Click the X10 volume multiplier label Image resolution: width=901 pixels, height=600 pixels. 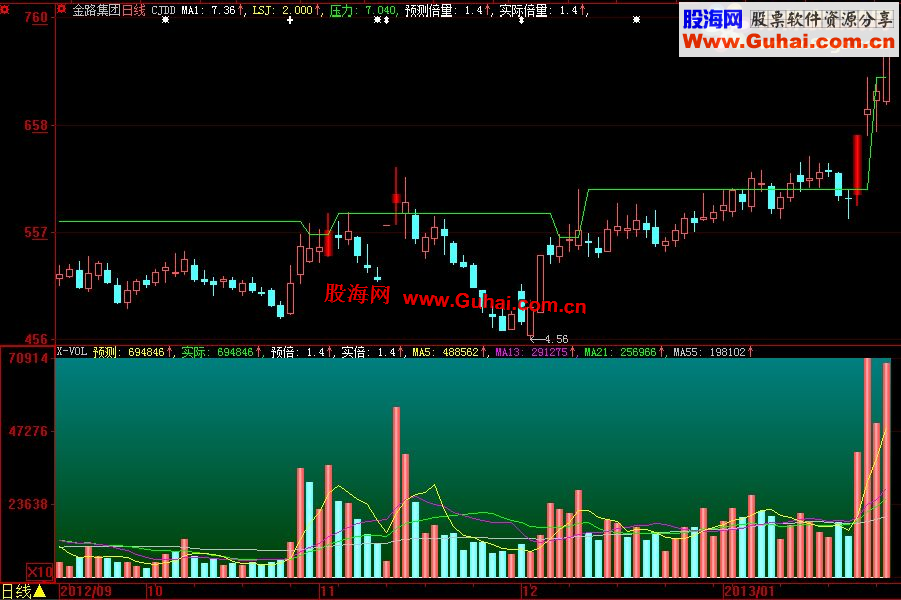coord(40,572)
